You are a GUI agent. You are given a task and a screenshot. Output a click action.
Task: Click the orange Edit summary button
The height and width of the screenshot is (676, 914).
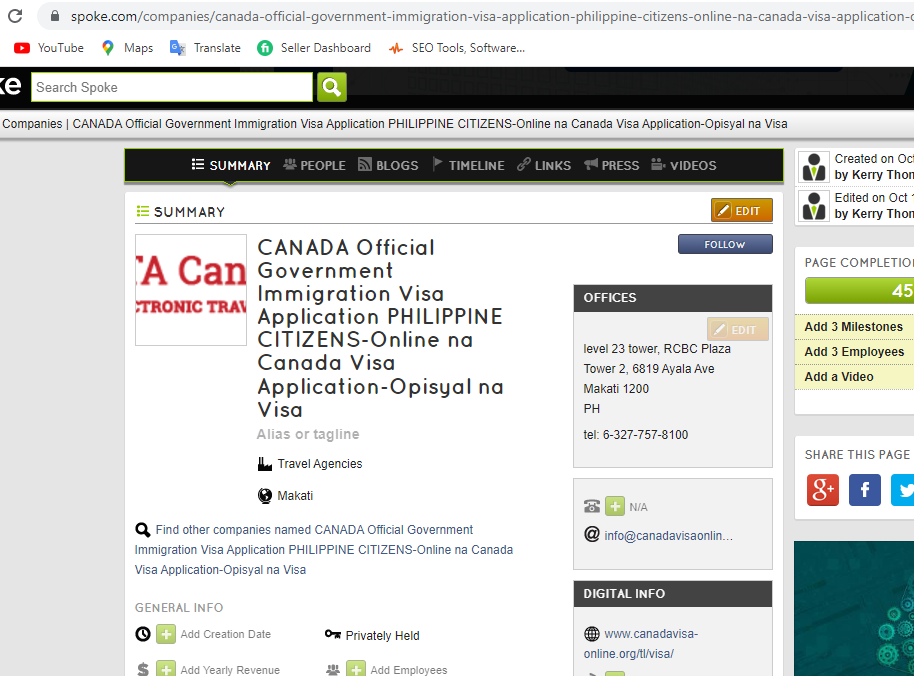(741, 210)
